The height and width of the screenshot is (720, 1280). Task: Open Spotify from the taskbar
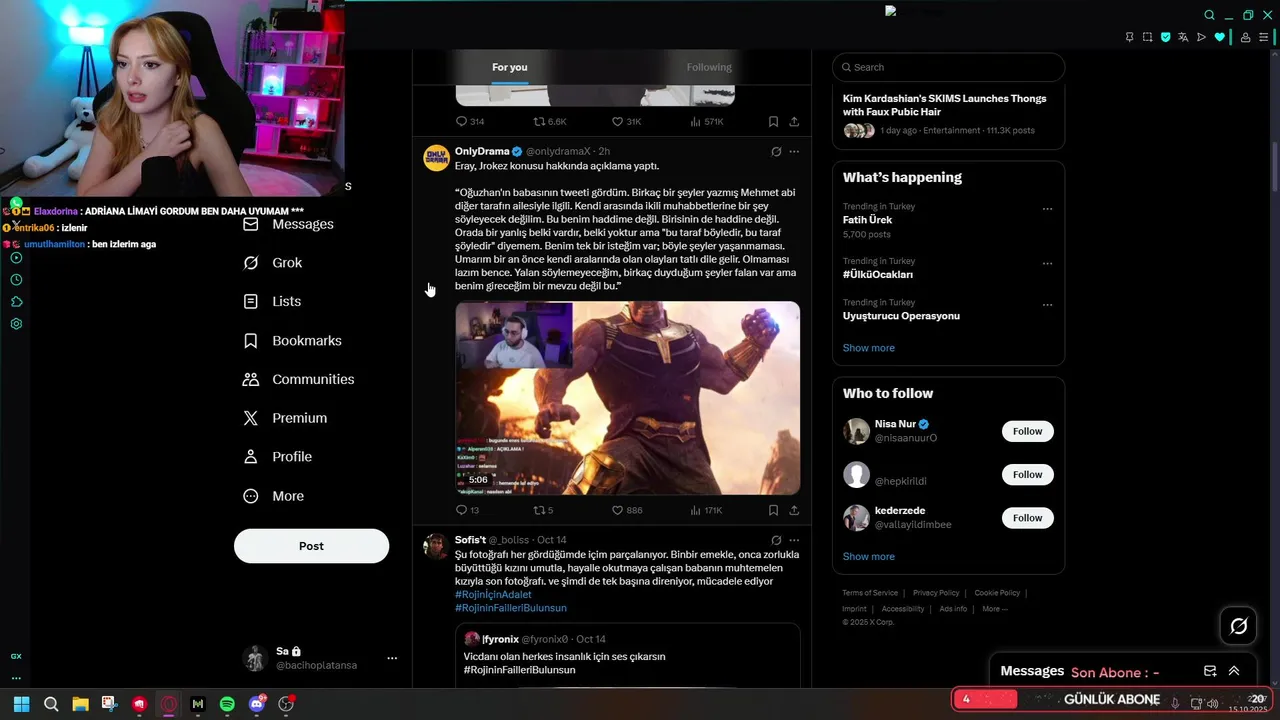tap(227, 704)
